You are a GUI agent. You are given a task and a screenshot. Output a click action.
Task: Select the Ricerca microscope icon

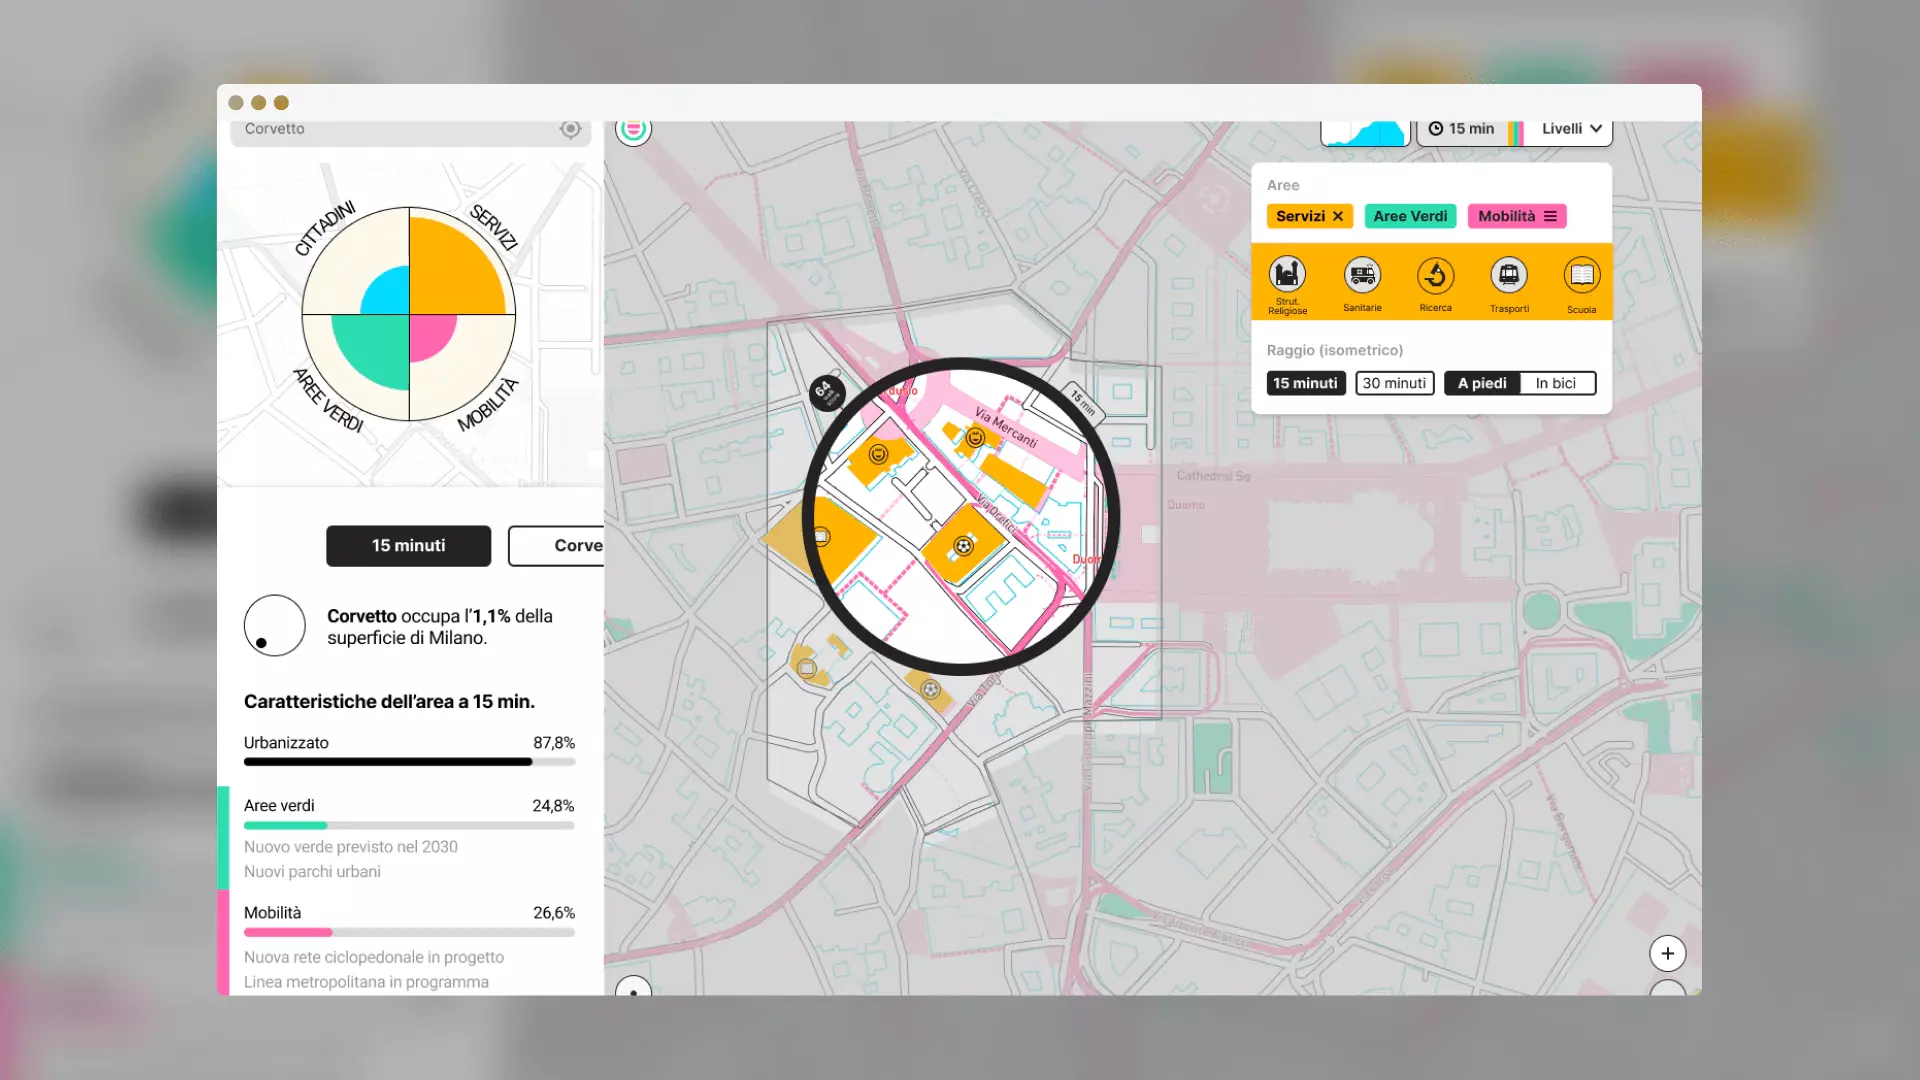click(1435, 274)
